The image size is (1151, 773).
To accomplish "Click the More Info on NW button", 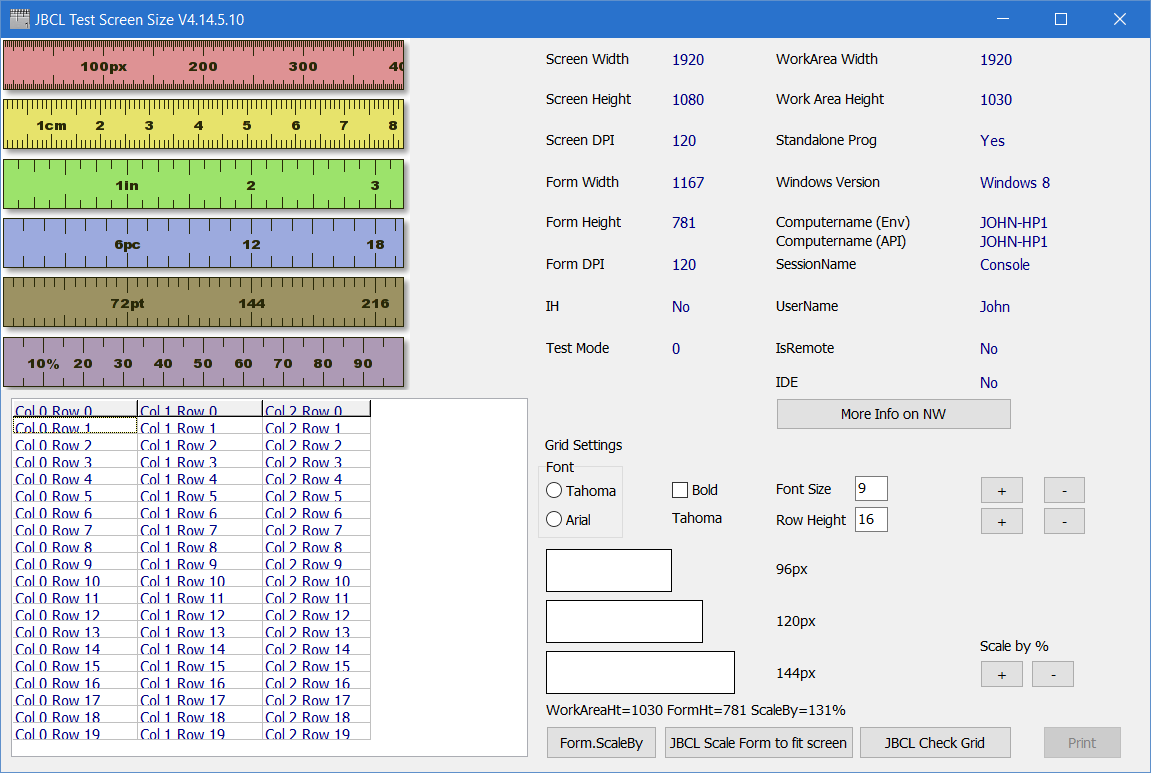I will pos(892,413).
